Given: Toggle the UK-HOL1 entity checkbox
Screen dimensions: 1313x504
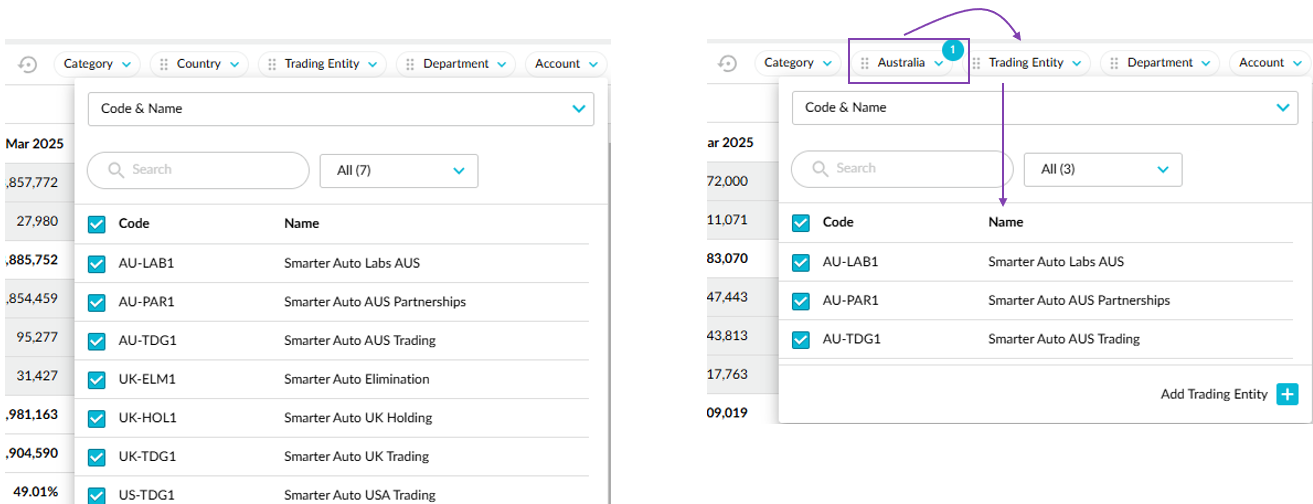Looking at the screenshot, I should 97,418.
